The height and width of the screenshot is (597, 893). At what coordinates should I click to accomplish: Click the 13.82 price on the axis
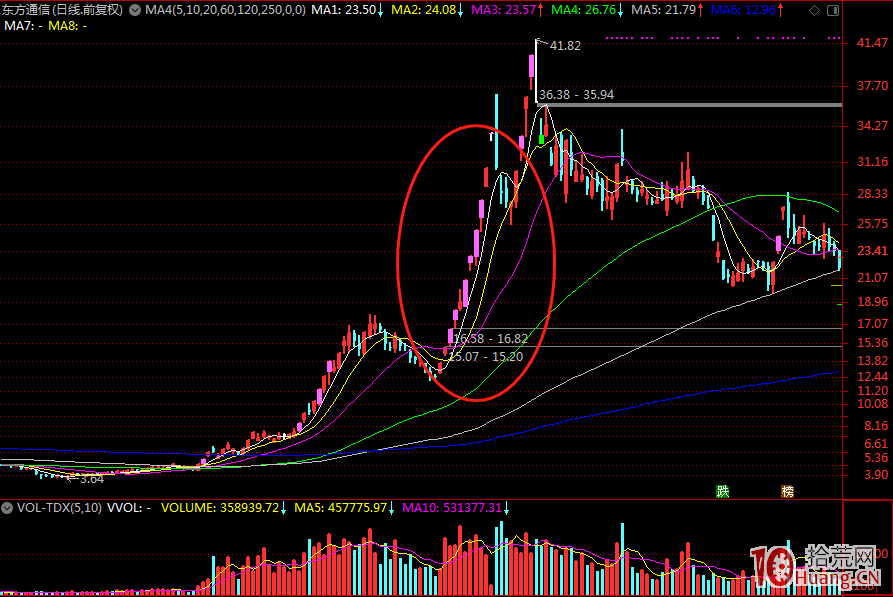(872, 361)
